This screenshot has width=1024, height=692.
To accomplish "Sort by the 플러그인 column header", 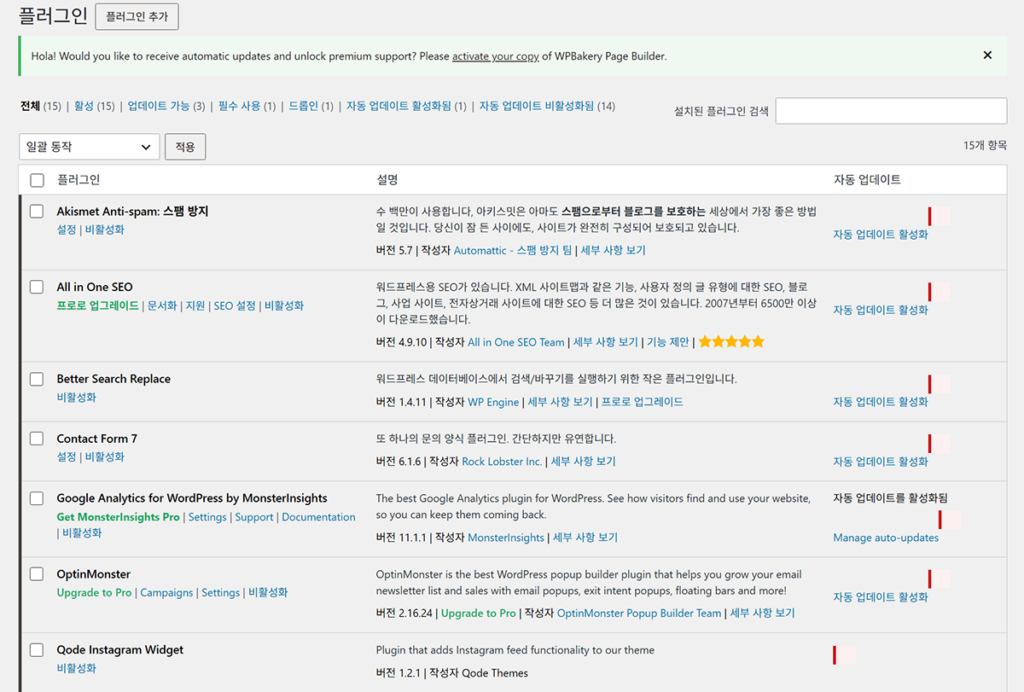I will click(78, 180).
